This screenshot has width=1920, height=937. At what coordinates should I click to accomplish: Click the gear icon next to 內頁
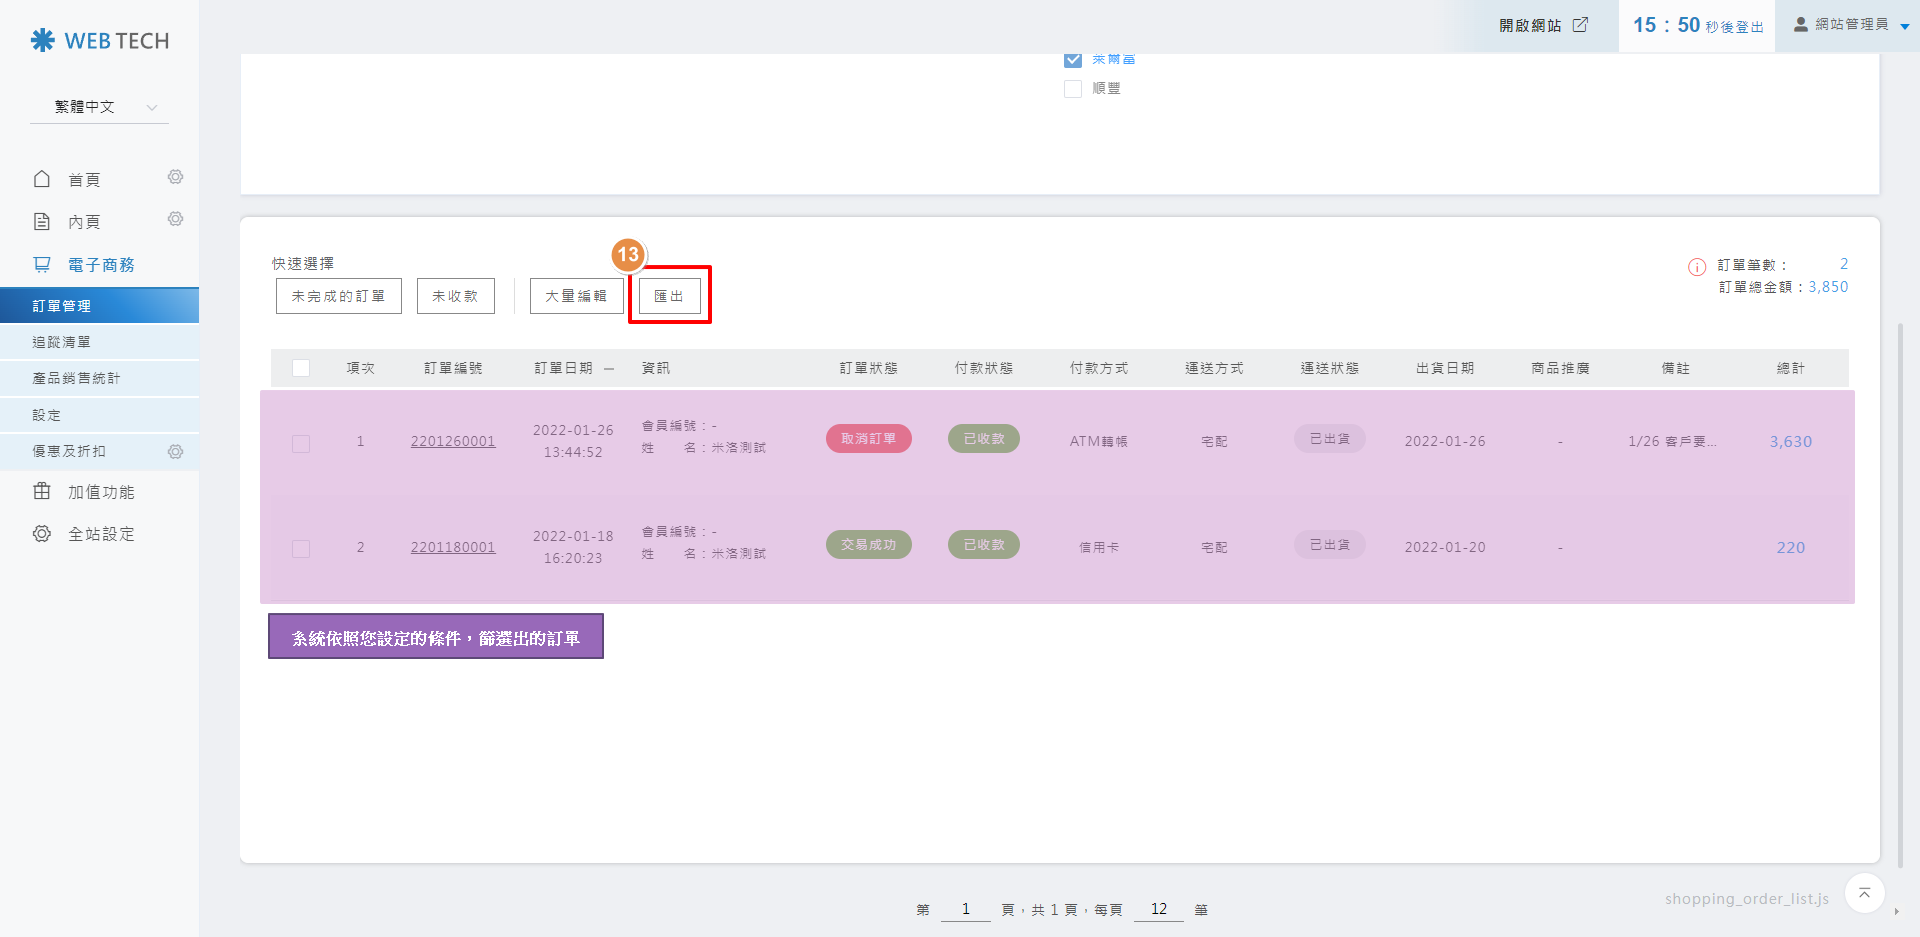[x=175, y=219]
